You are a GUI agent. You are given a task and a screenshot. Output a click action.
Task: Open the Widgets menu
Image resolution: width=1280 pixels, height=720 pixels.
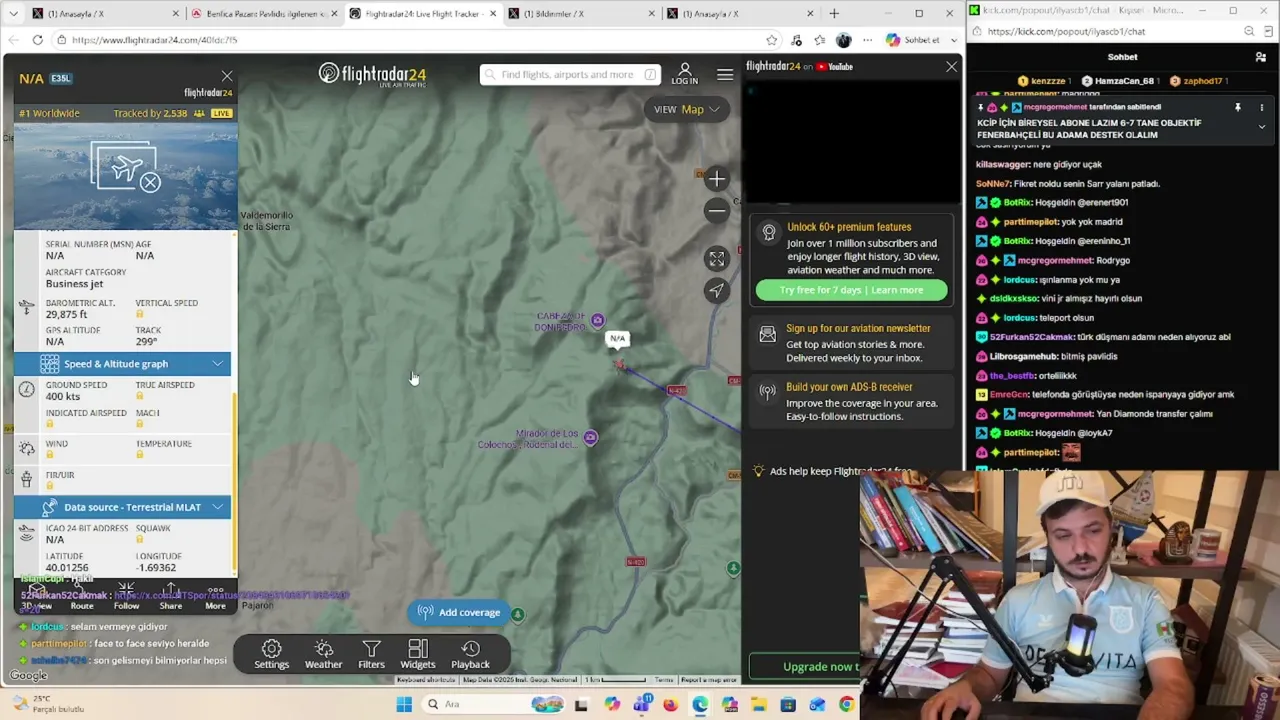(x=418, y=655)
